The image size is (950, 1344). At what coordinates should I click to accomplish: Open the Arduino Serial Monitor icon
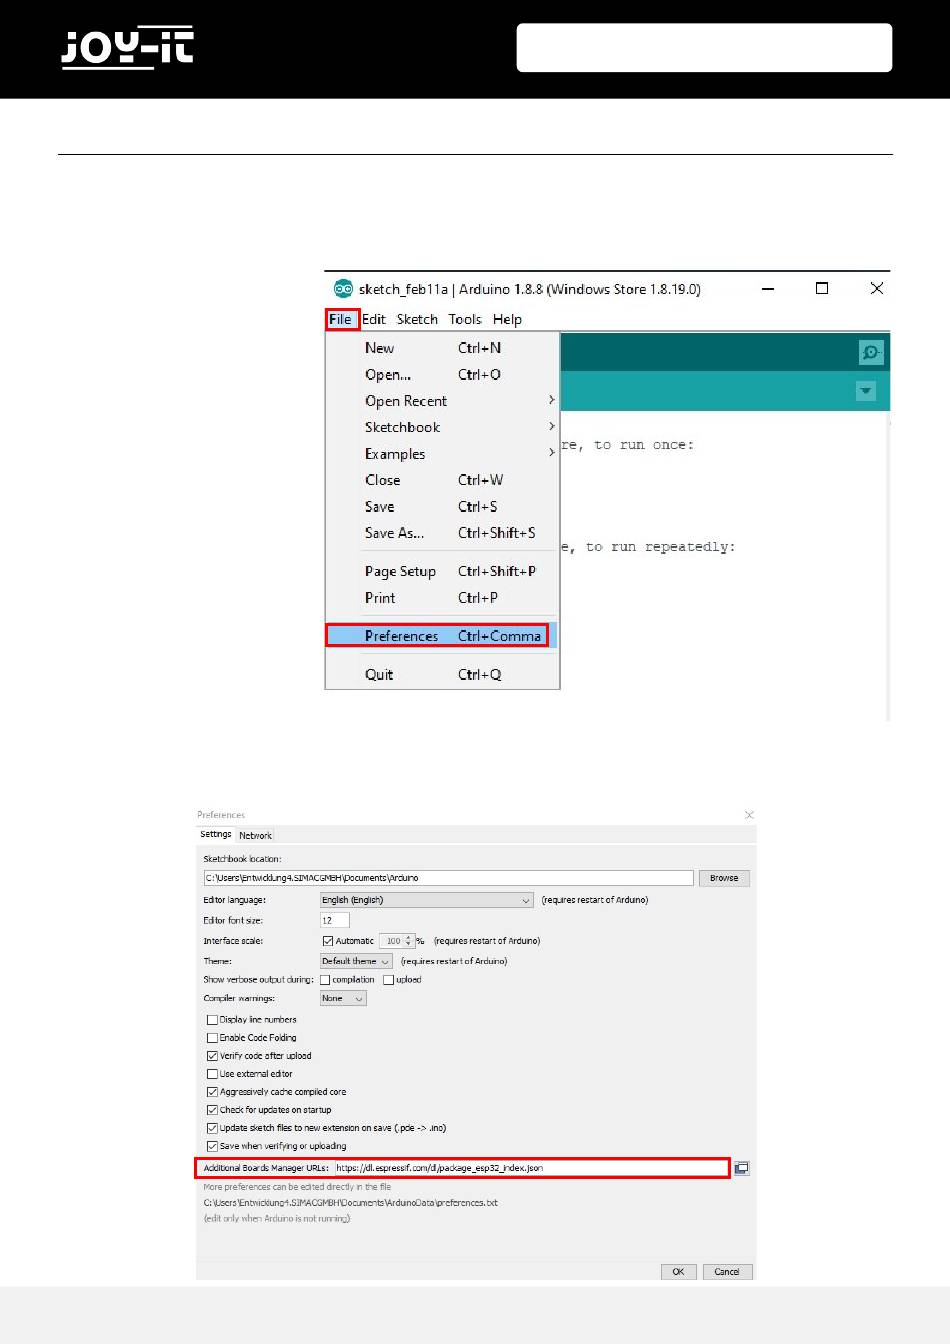871,353
